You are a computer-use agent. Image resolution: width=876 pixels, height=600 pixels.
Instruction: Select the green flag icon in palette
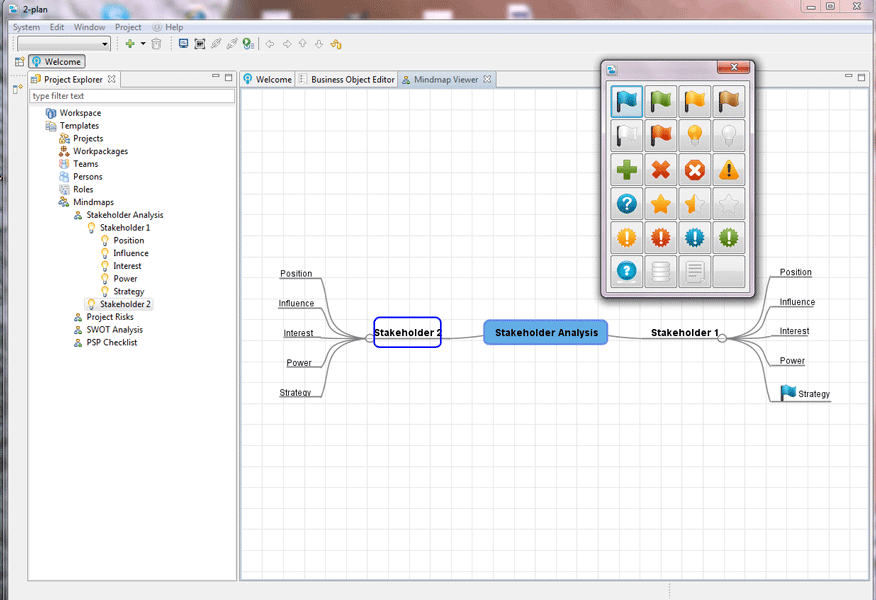pos(661,101)
